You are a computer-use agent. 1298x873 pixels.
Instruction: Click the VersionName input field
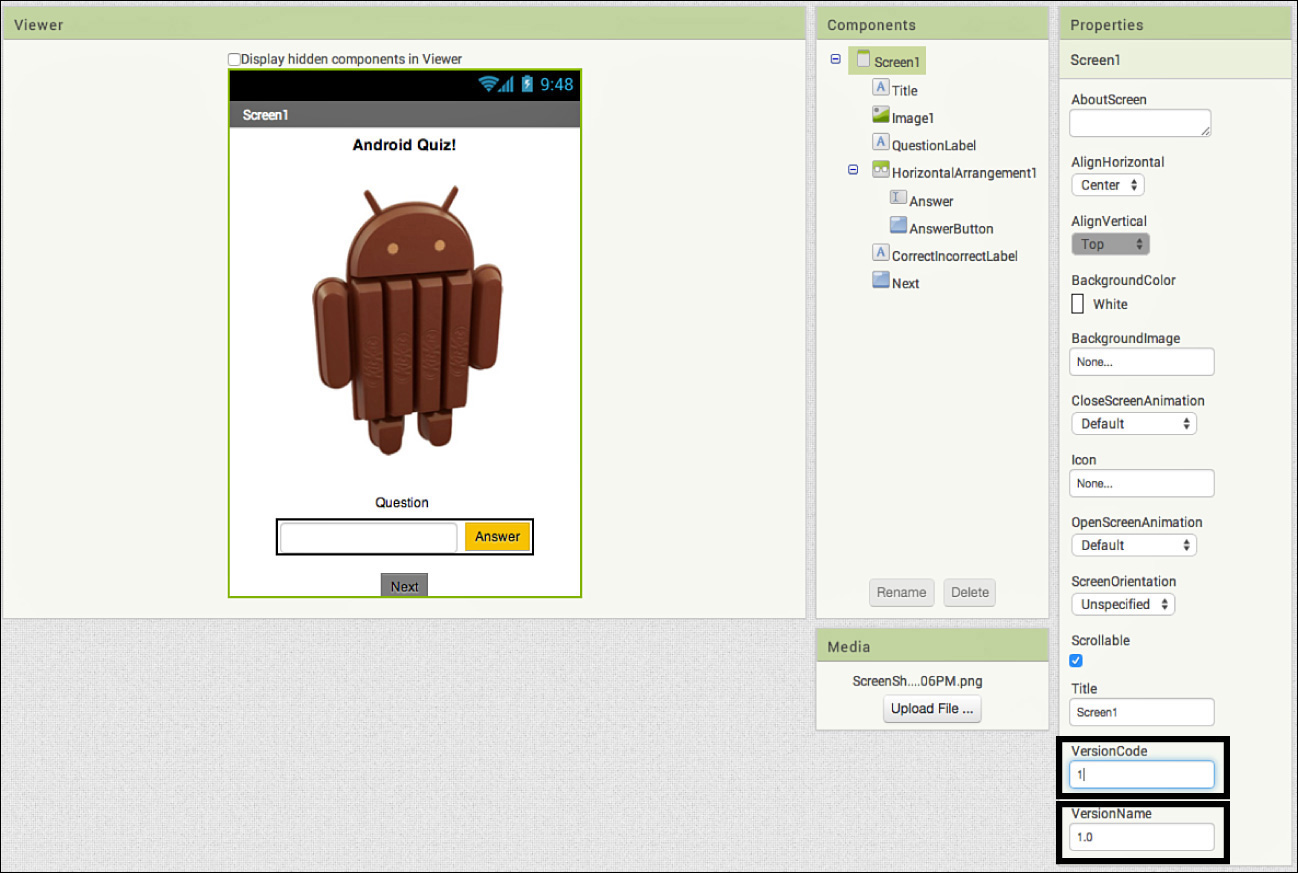pyautogui.click(x=1142, y=836)
